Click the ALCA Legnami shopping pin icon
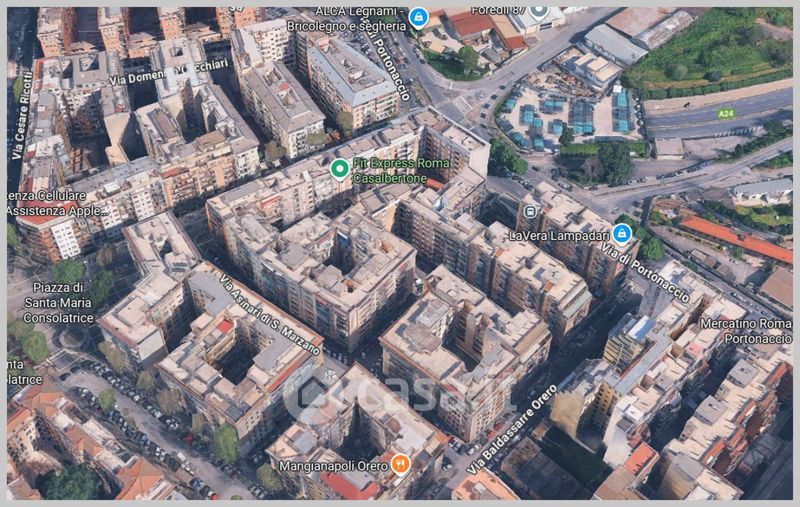 tap(418, 17)
